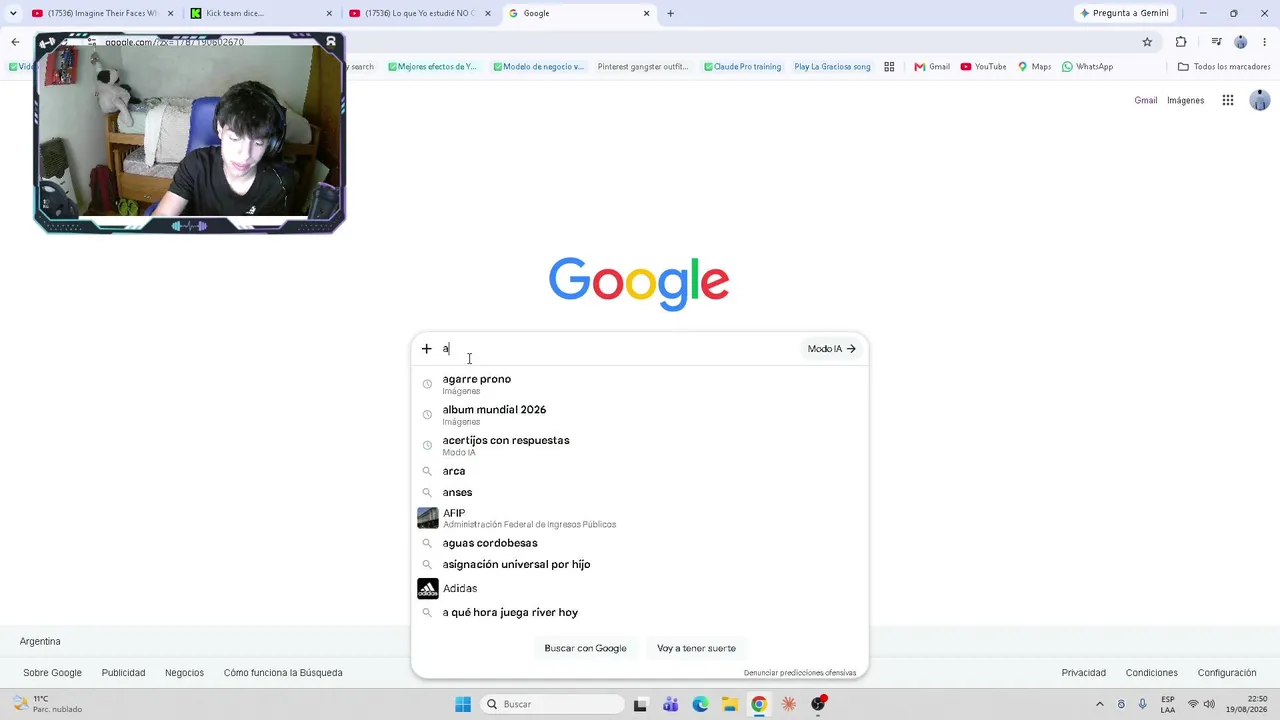
Task: Go back to the previous page
Action: 15,42
